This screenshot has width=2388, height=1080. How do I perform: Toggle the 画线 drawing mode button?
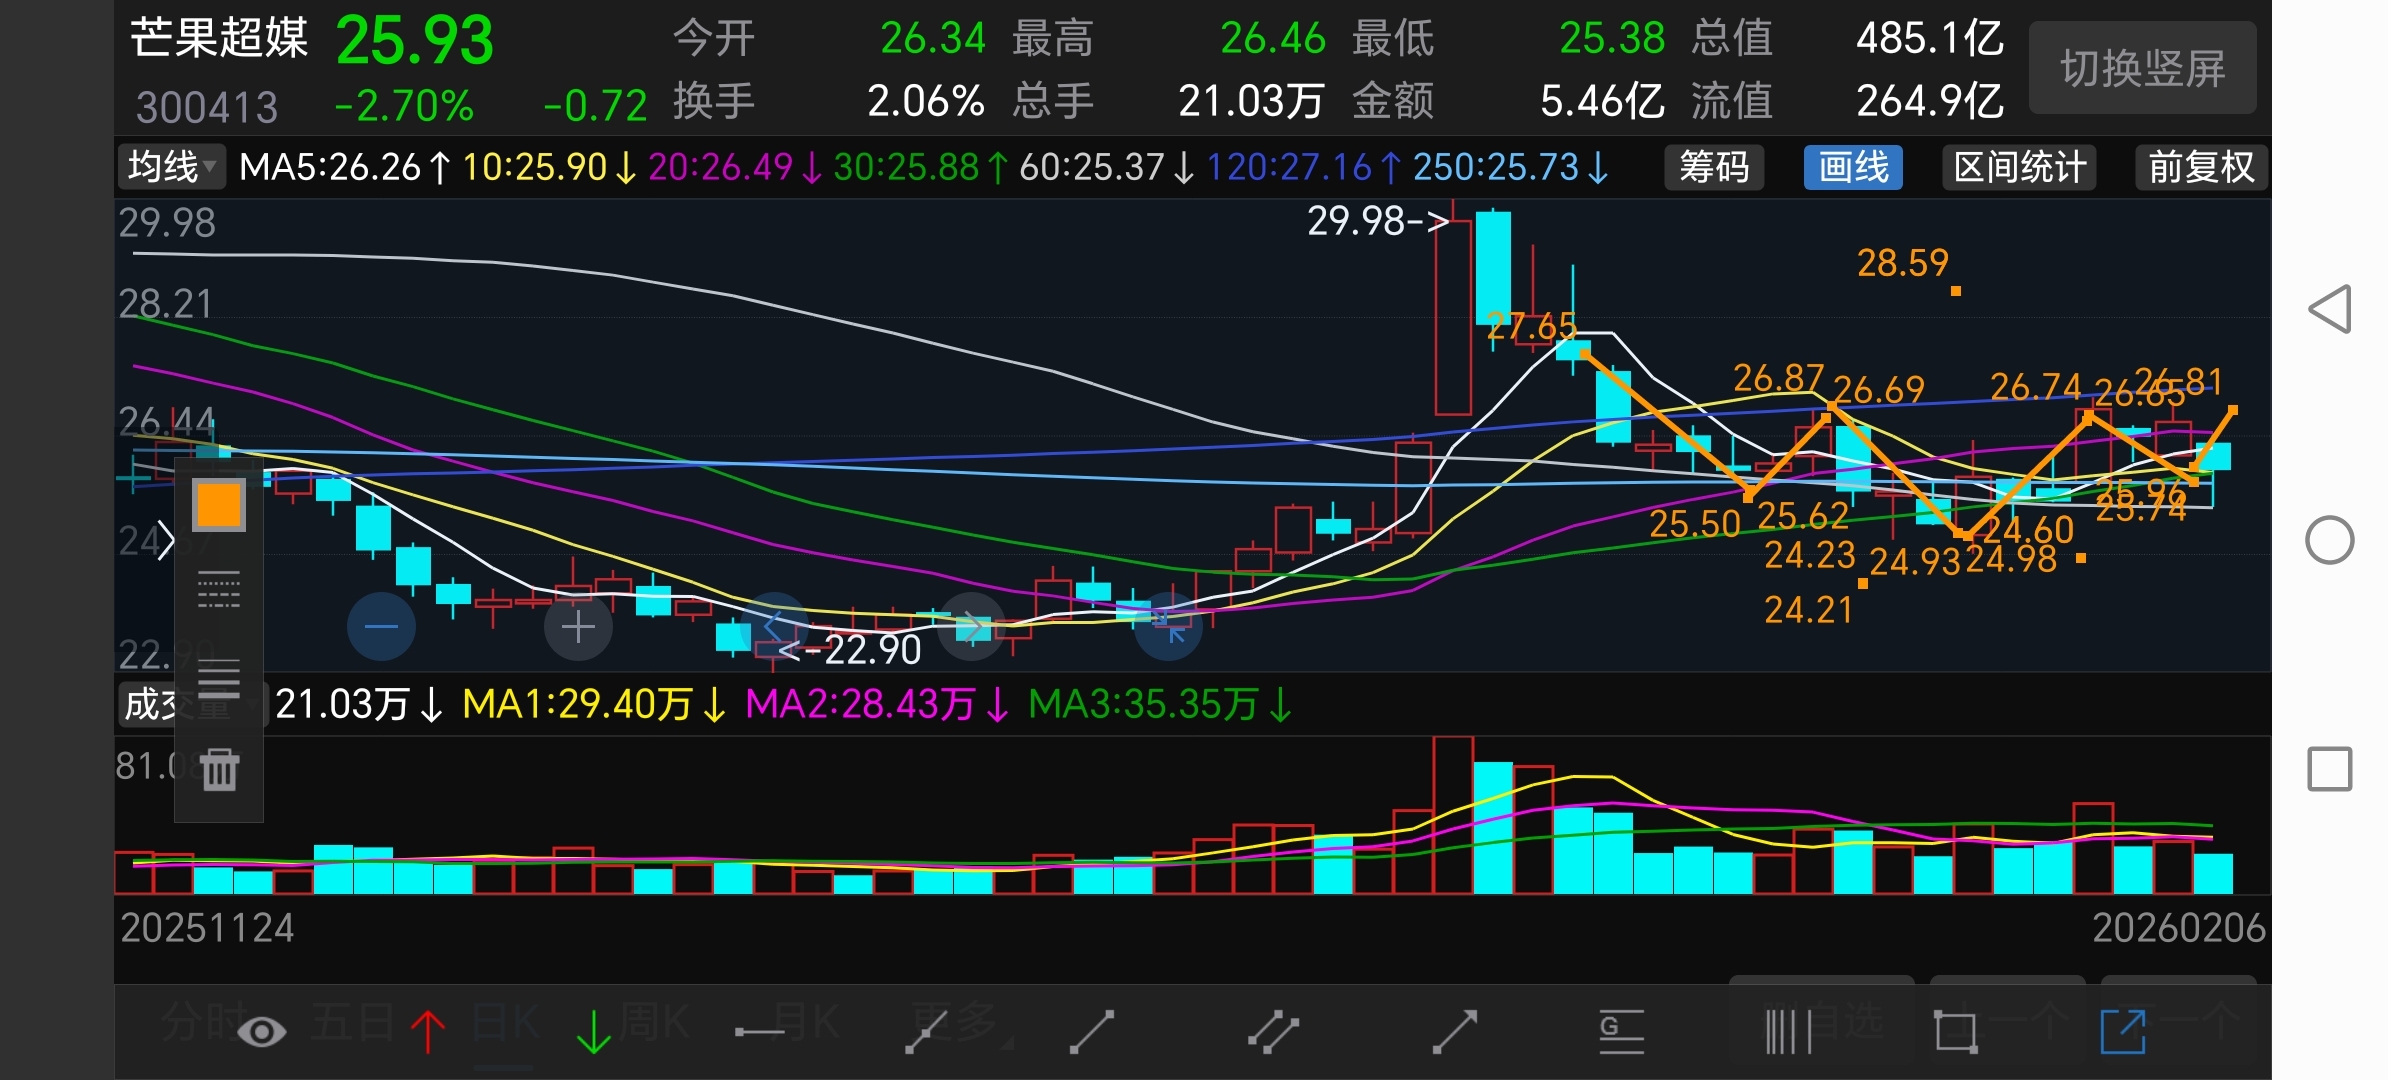point(1853,167)
